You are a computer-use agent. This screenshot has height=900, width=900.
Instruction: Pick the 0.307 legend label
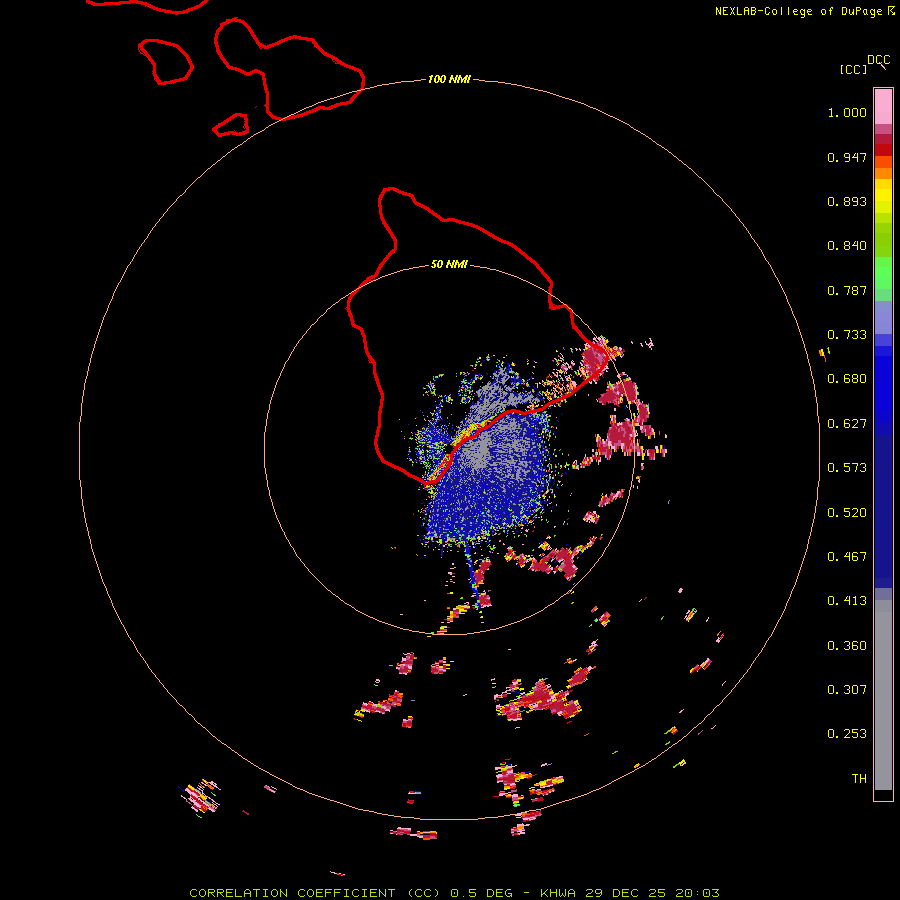pyautogui.click(x=847, y=690)
